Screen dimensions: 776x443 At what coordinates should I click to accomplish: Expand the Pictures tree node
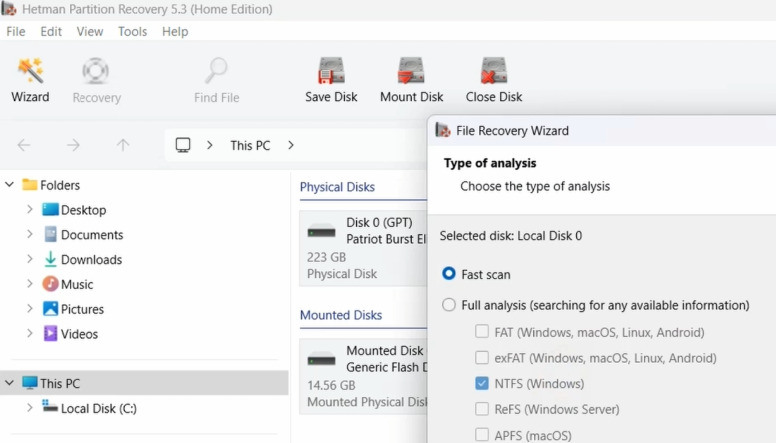pyautogui.click(x=30, y=308)
